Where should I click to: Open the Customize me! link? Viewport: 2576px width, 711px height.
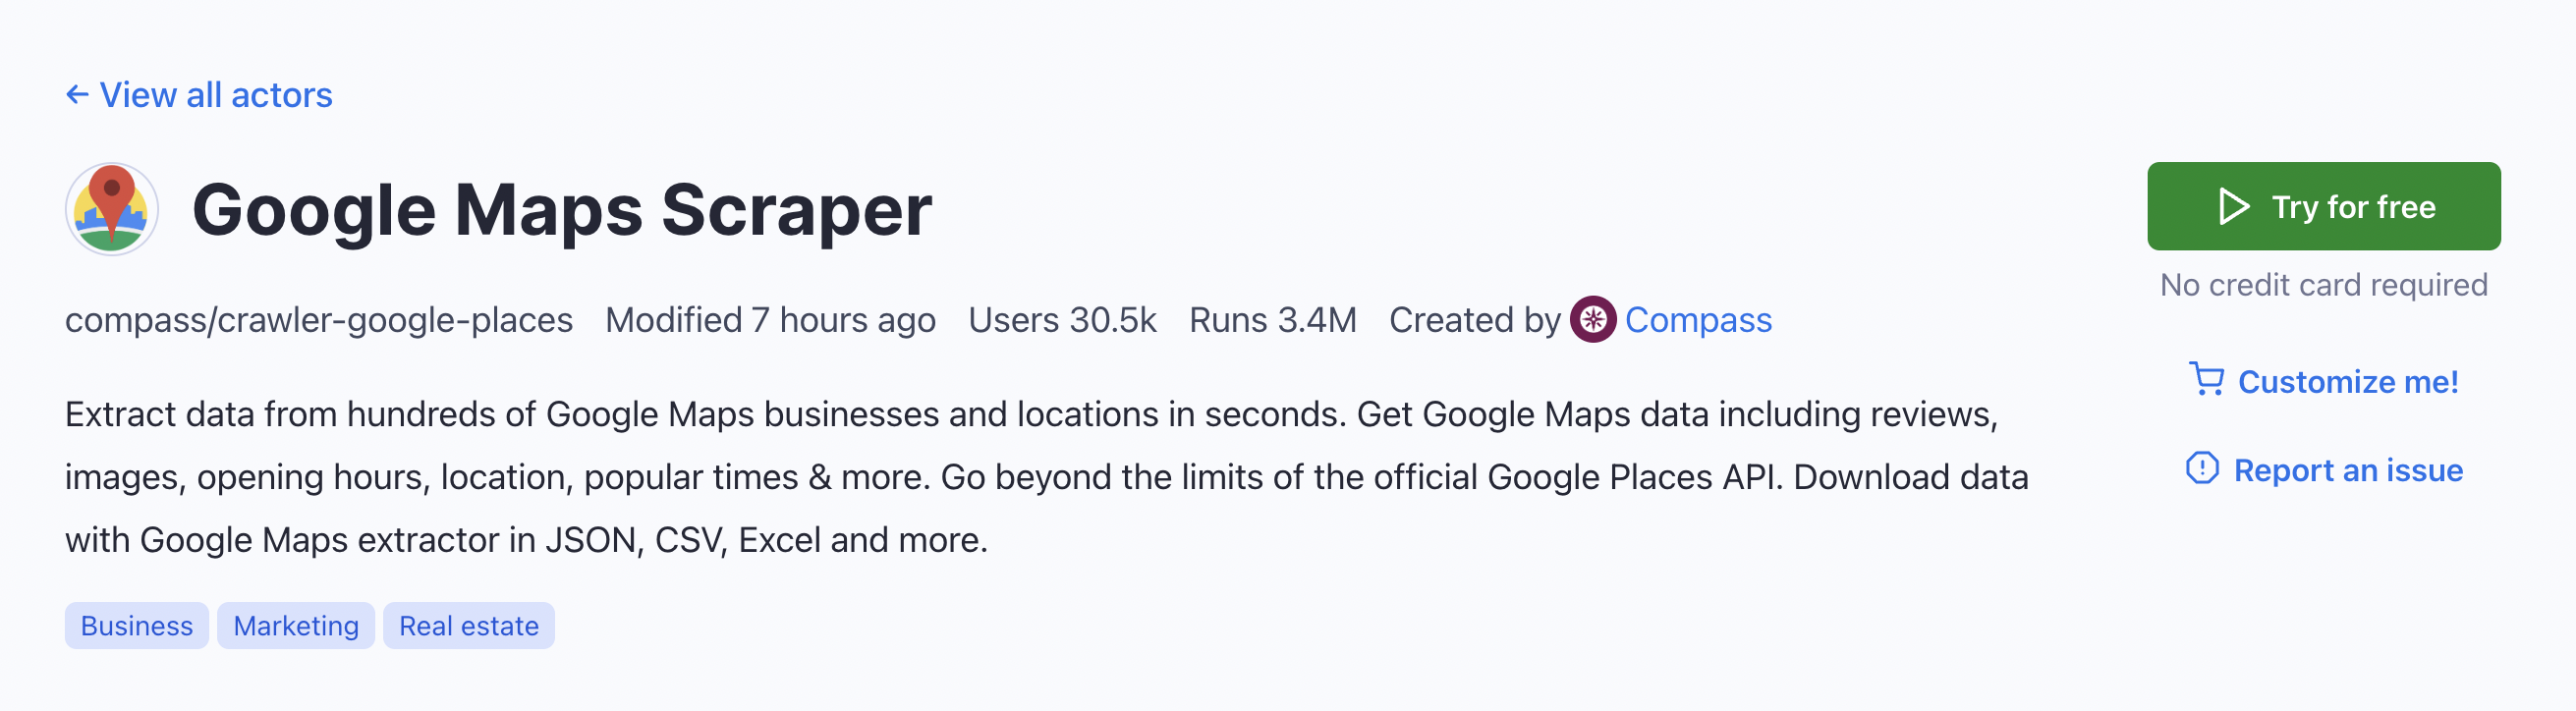(x=2347, y=382)
